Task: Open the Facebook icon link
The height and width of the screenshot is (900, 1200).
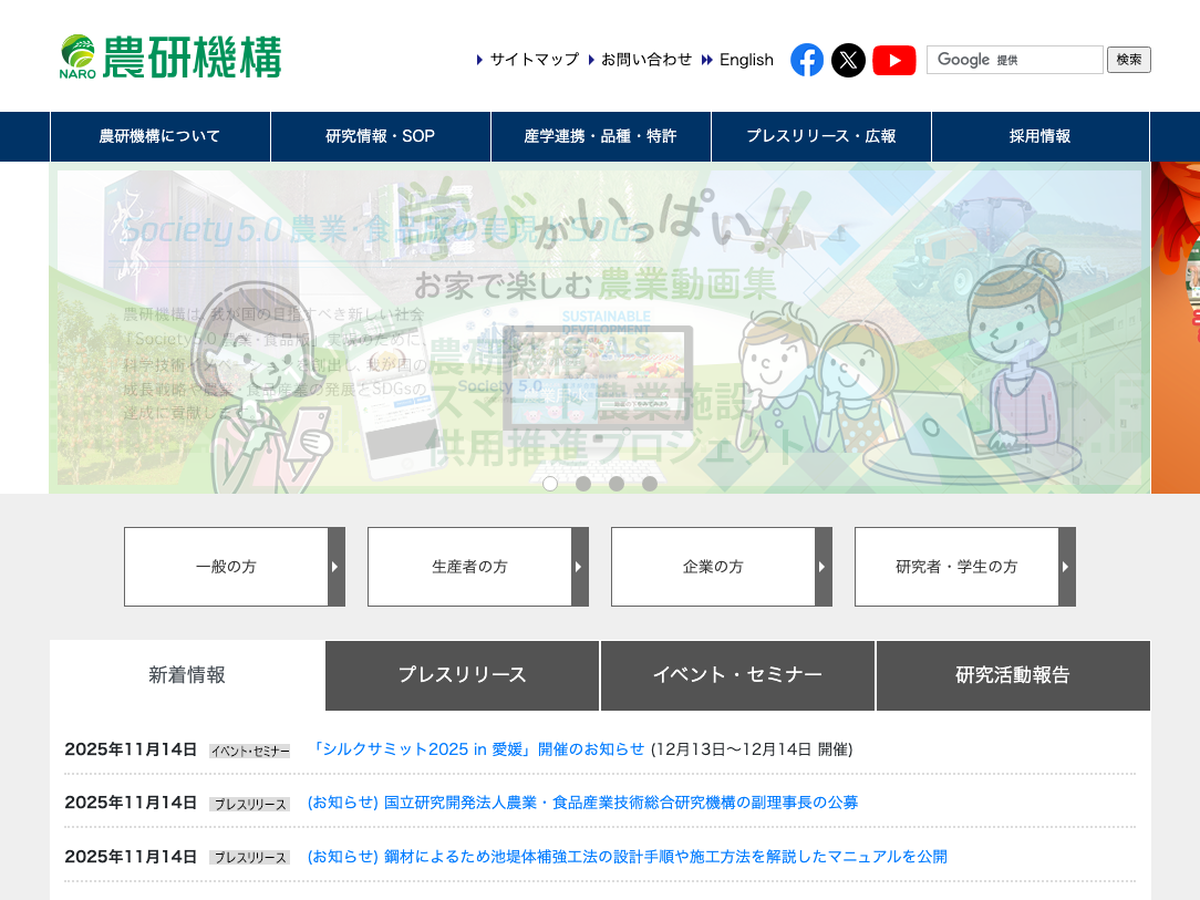Action: pyautogui.click(x=807, y=60)
